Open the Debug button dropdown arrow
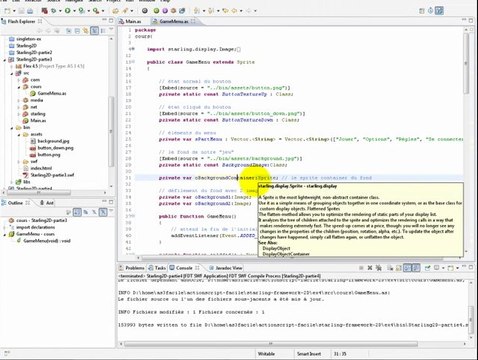478x360 pixels. (x=60, y=11)
